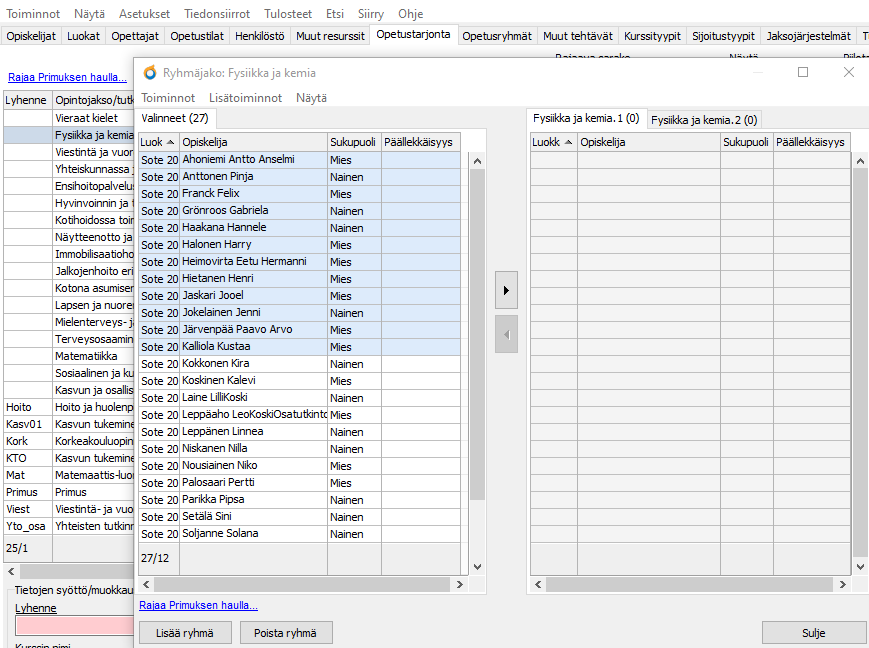Click the greyed left arrow transfer button

[506, 334]
